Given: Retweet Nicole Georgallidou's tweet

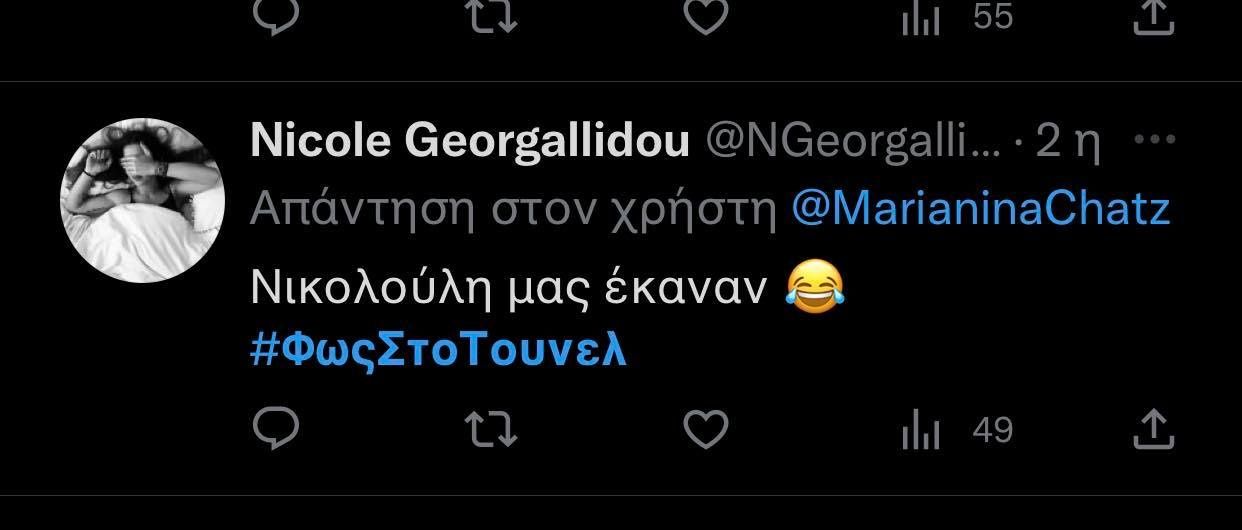Looking at the screenshot, I should click(x=492, y=430).
